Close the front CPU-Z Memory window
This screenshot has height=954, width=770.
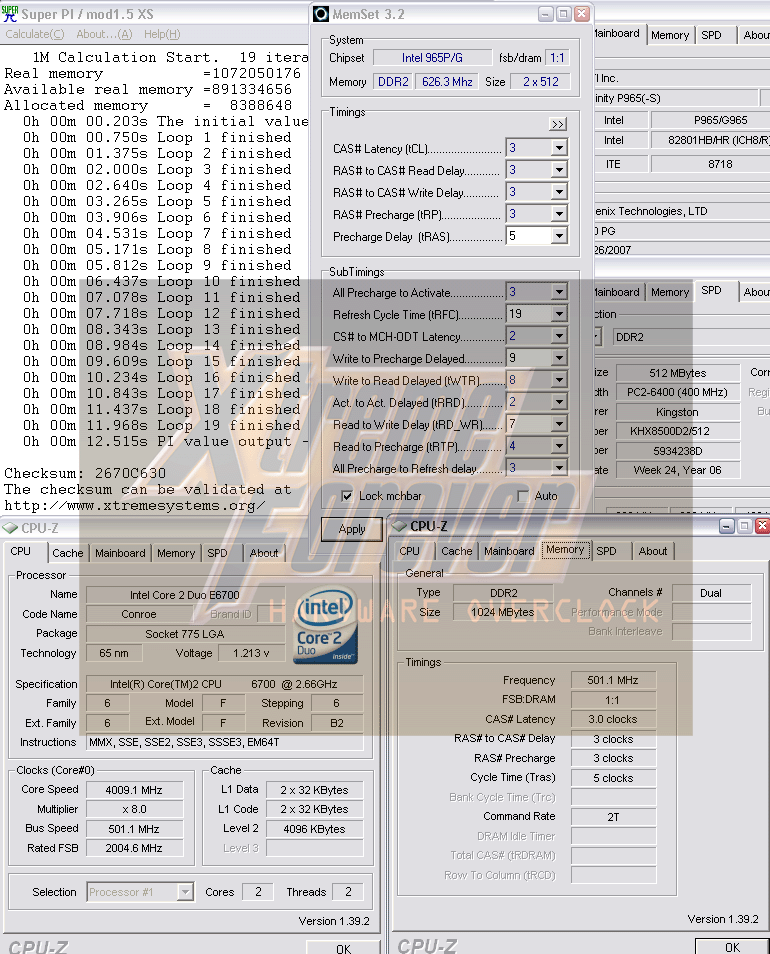pos(762,526)
